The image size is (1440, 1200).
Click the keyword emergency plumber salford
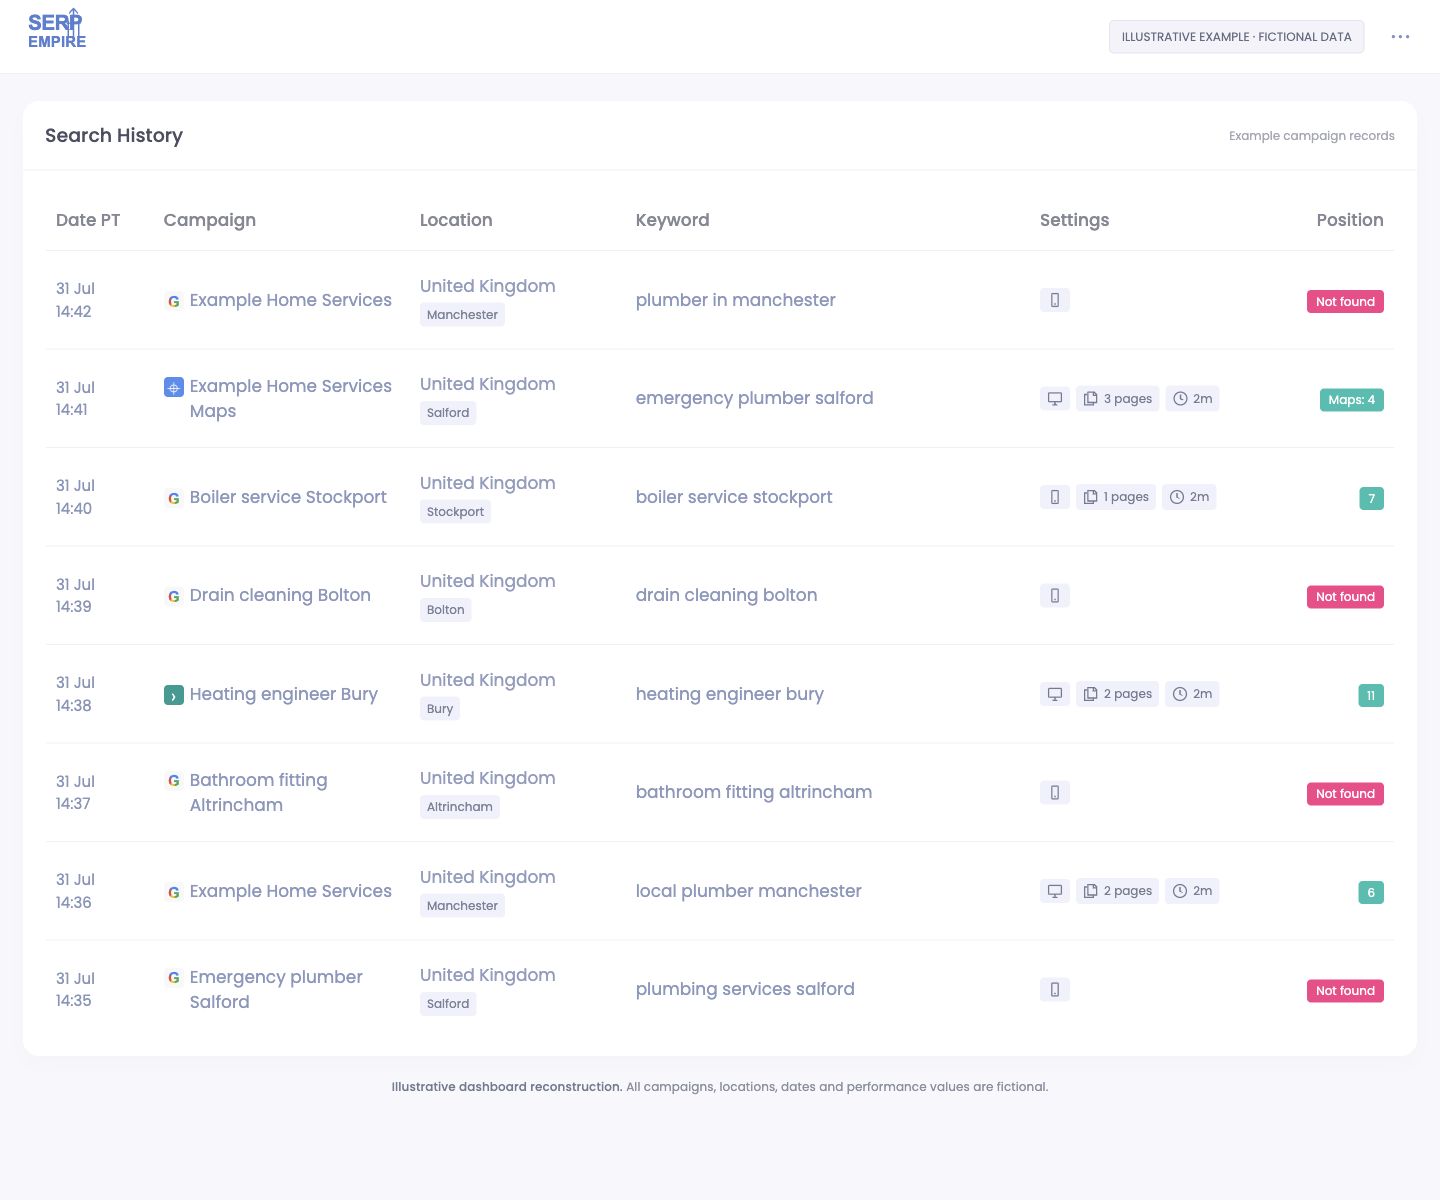point(755,398)
